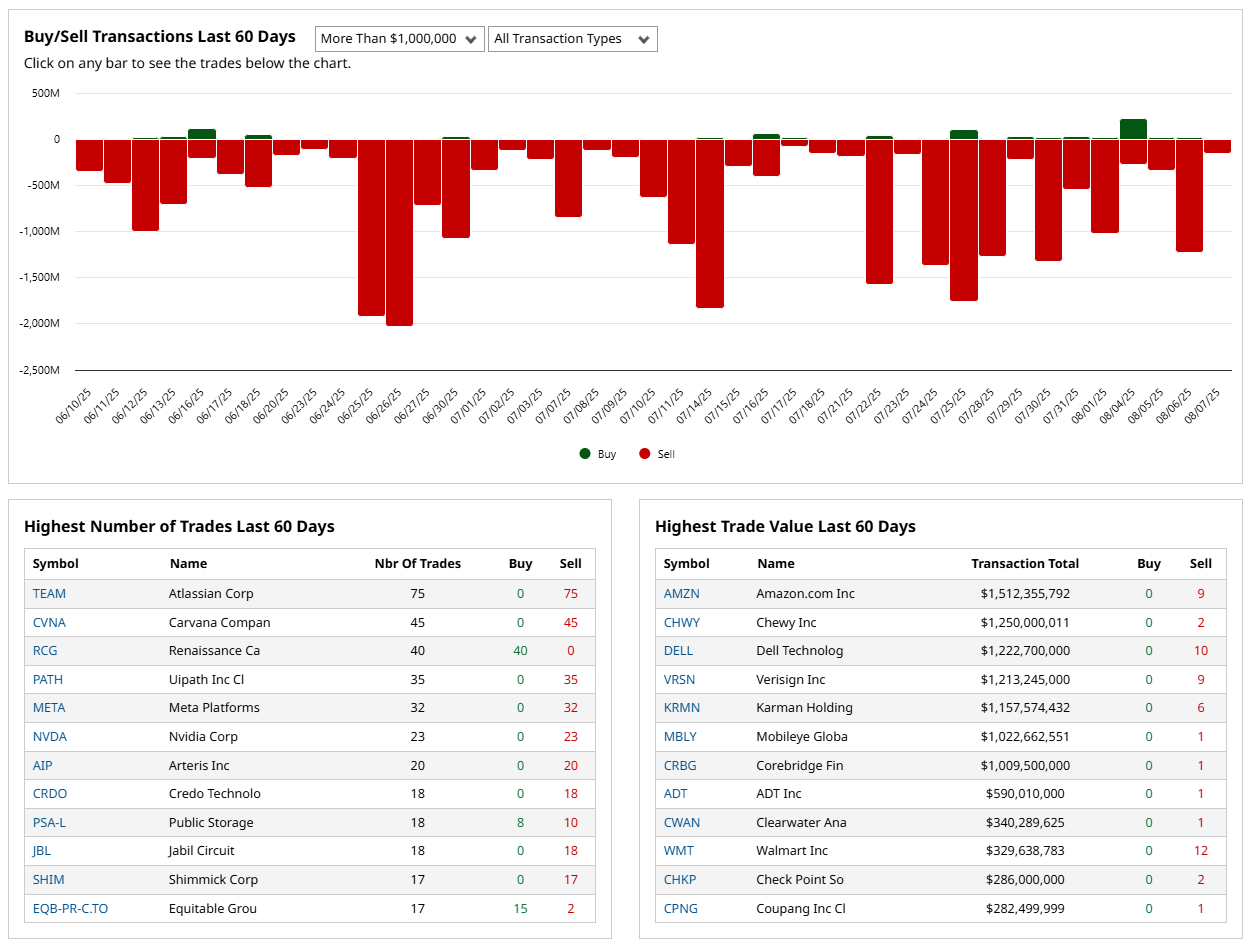This screenshot has height=945, width=1247.
Task: Click the $1,250,000,011 transaction total
Action: [1025, 622]
